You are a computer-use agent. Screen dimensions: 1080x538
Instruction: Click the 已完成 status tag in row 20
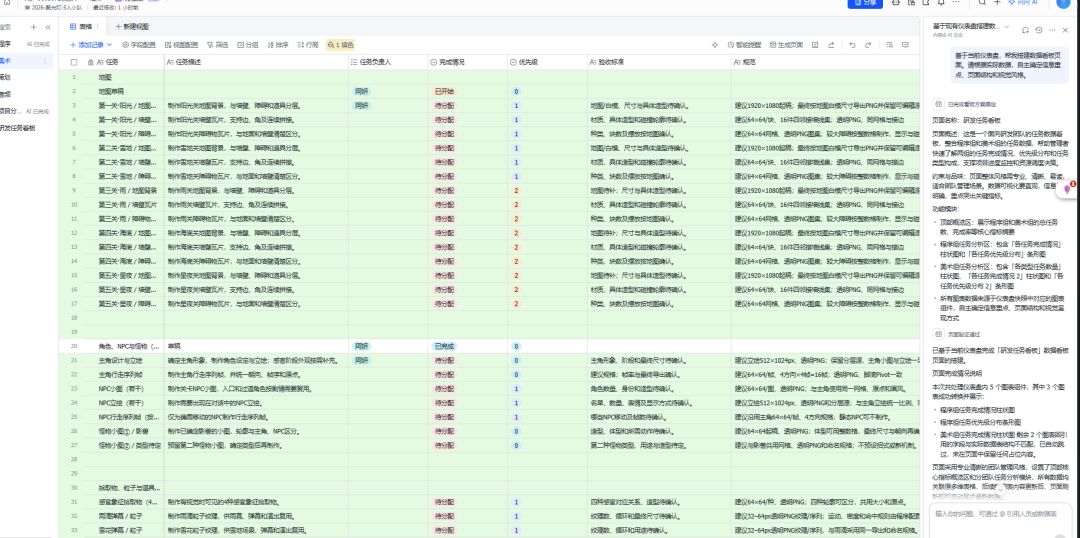pyautogui.click(x=444, y=346)
